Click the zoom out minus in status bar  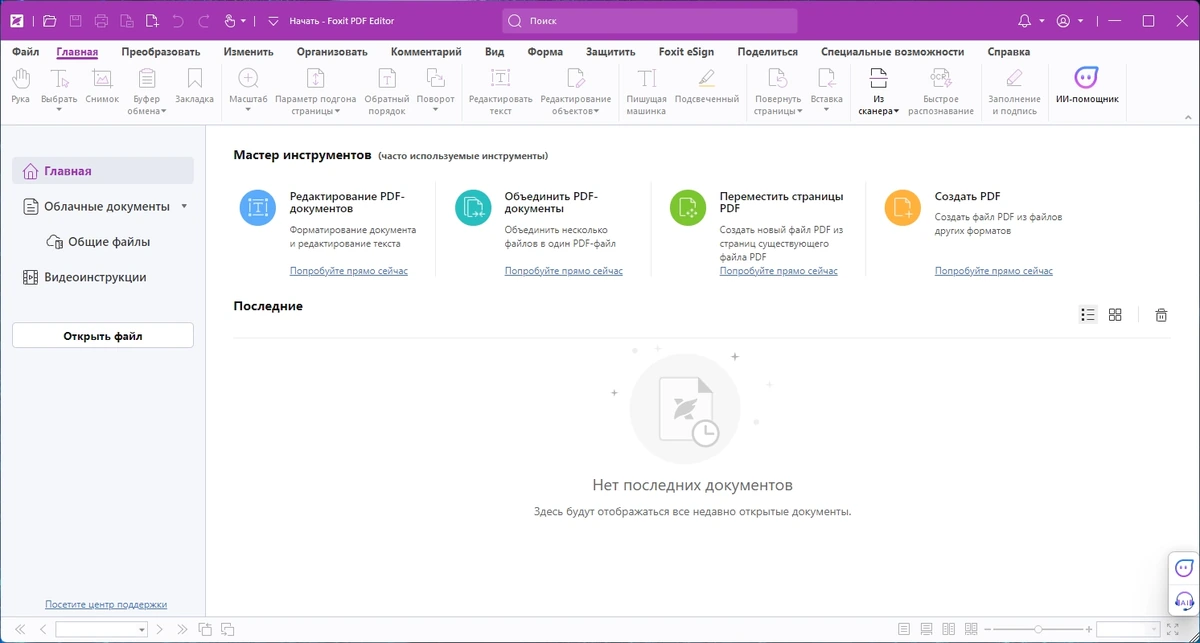(986, 630)
